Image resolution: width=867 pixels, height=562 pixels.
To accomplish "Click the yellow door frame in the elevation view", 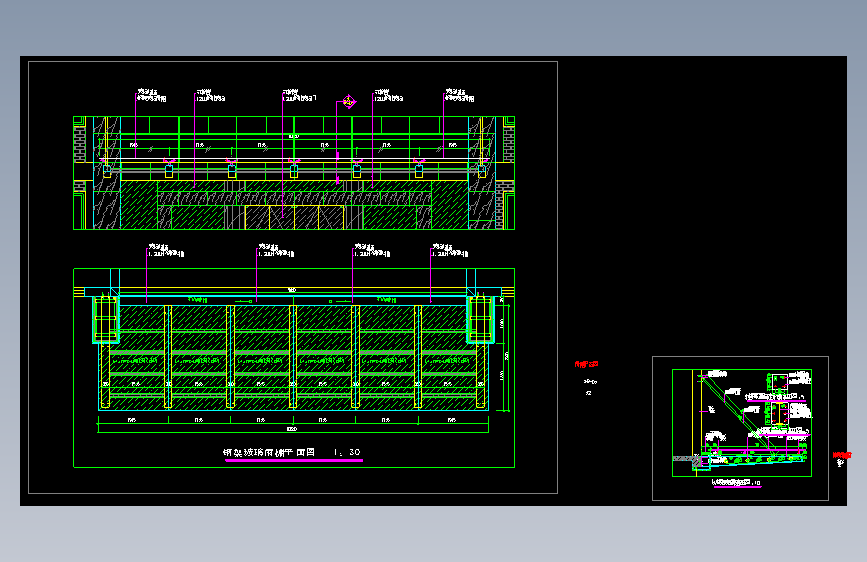I will pyautogui.click(x=294, y=217).
